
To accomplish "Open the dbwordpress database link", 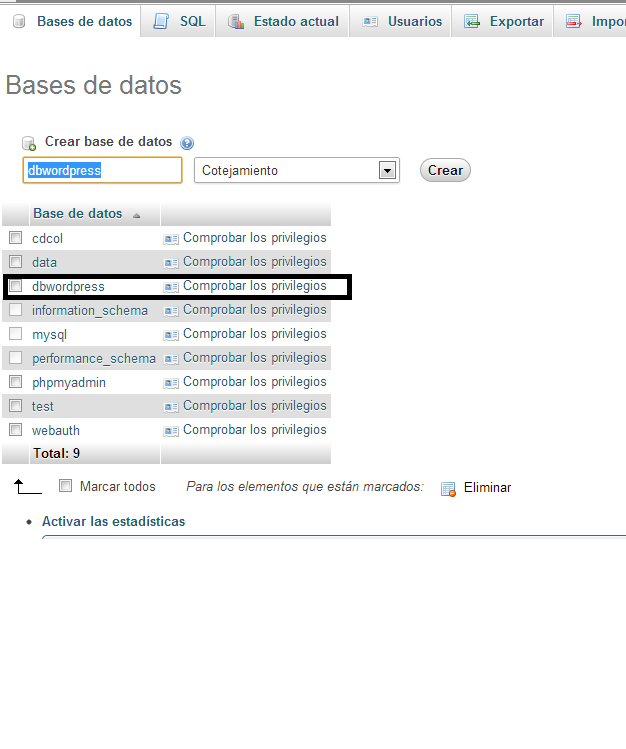I will pos(68,287).
